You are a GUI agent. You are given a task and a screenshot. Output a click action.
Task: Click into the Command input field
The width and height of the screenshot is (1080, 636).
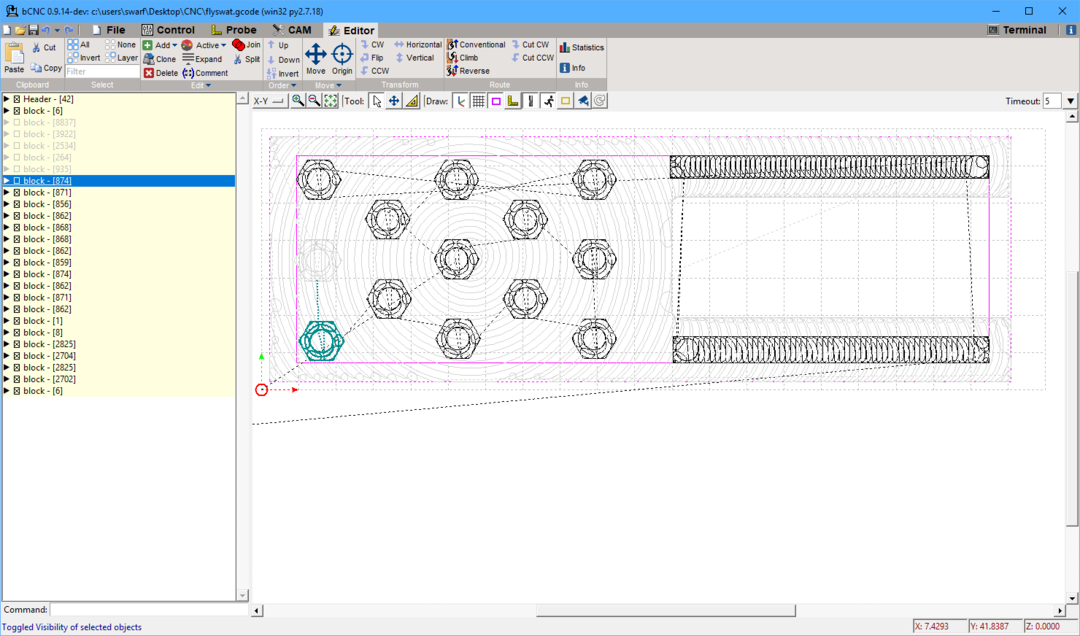coord(148,609)
